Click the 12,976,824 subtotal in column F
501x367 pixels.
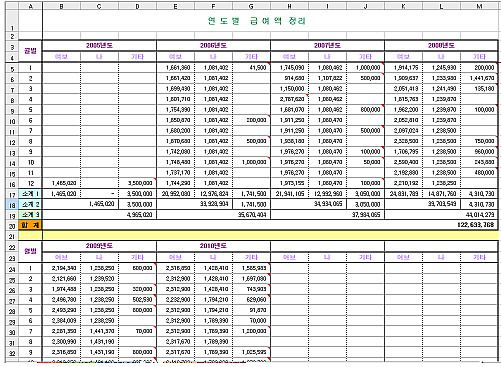[x=214, y=194]
